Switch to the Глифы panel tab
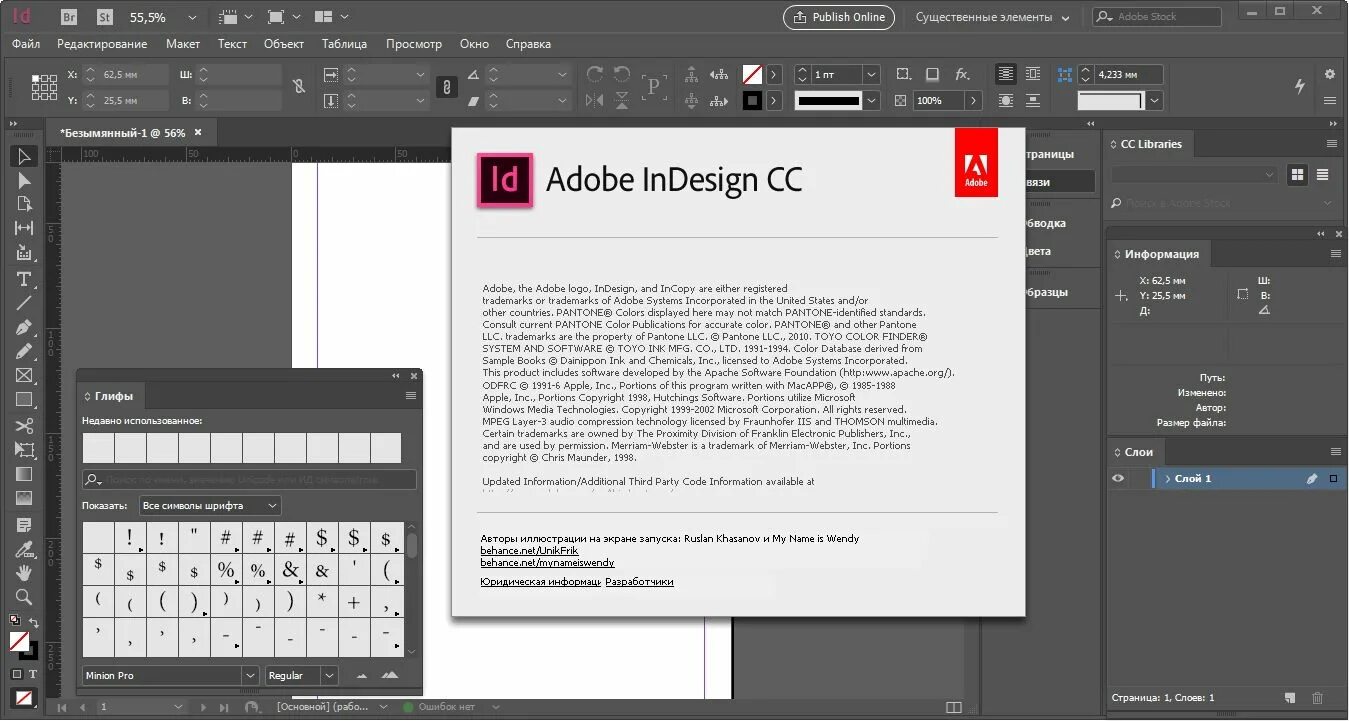1349x721 pixels. 112,396
